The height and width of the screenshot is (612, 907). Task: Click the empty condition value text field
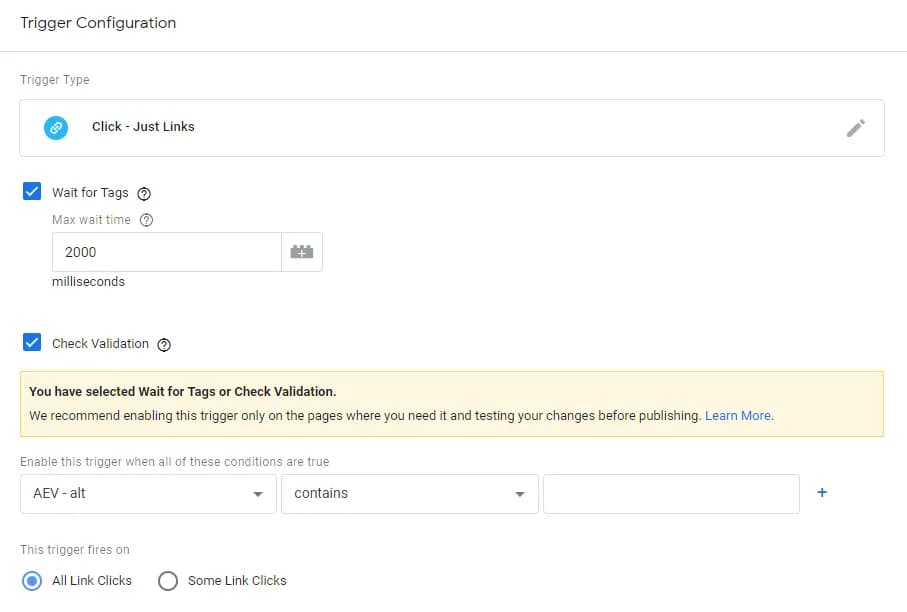670,494
